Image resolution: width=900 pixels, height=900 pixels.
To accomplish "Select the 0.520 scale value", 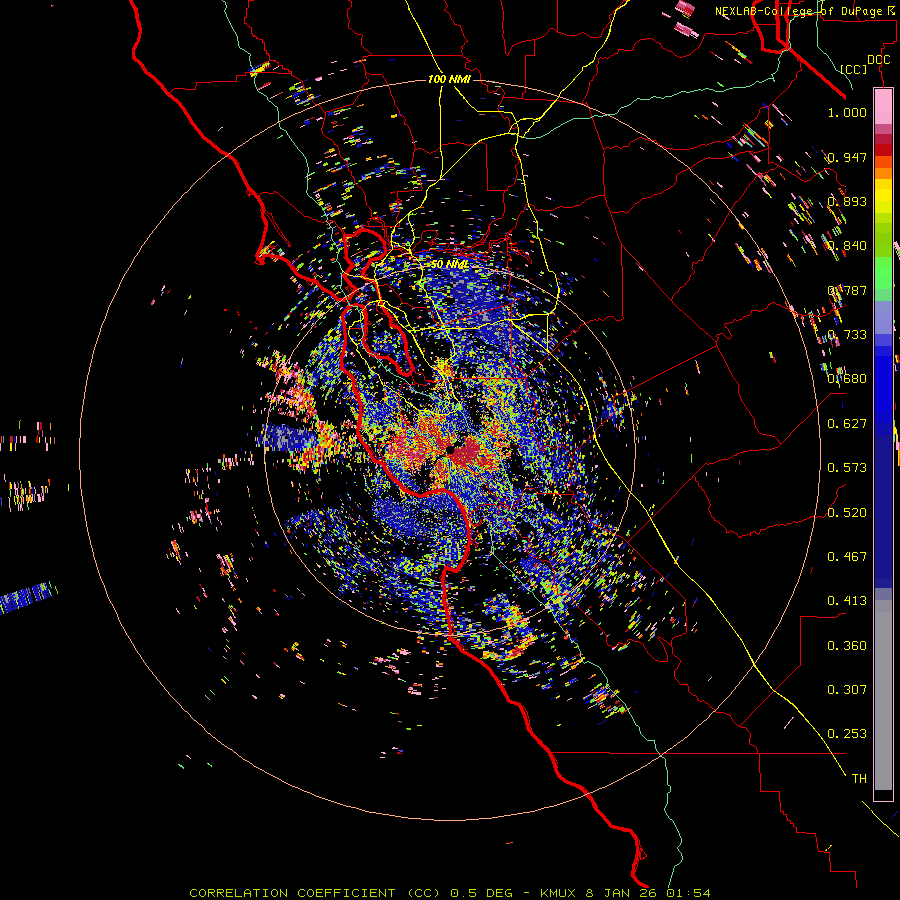I will [847, 513].
